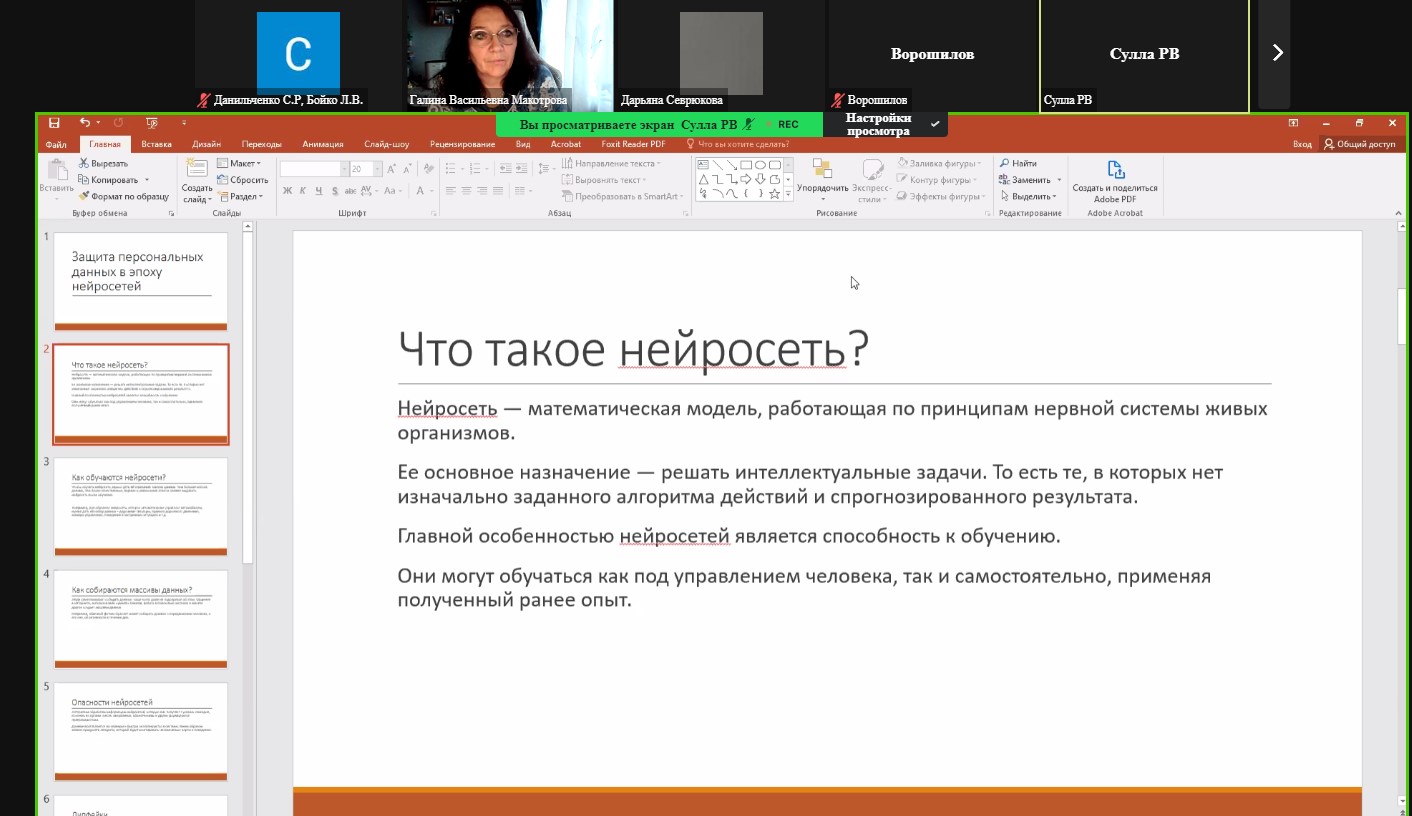
Task: Open the Foxit Reader PDF tab
Action: click(x=633, y=144)
